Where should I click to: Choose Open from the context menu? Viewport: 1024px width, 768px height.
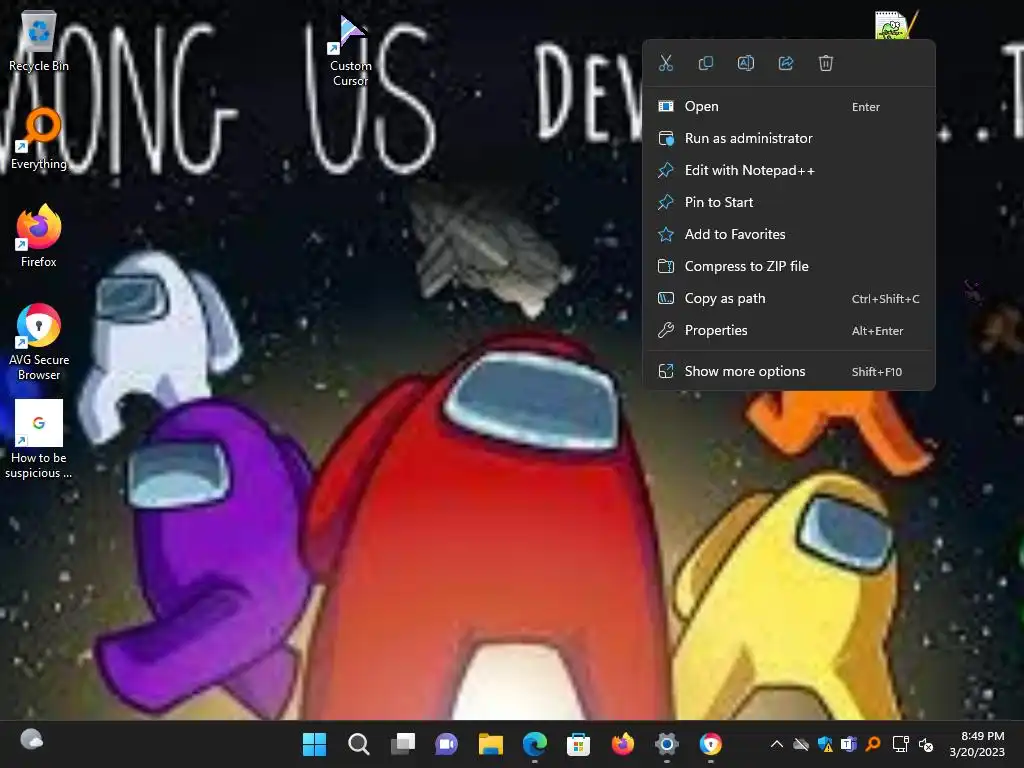[x=789, y=106]
